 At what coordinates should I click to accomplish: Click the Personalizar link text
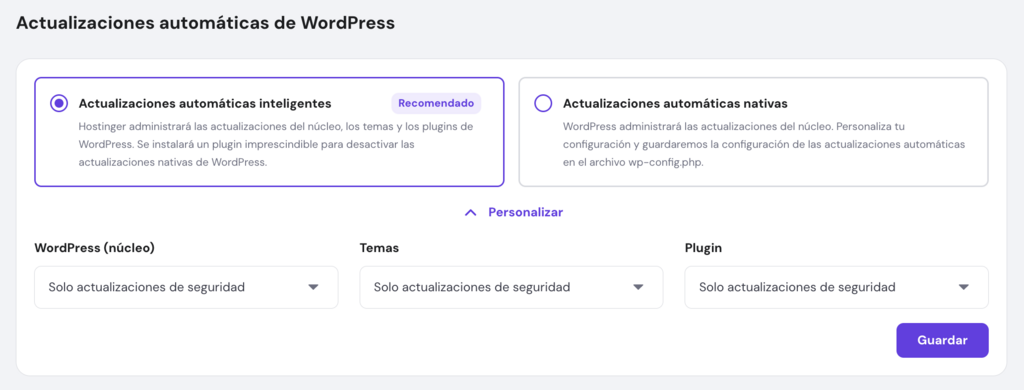pos(526,212)
